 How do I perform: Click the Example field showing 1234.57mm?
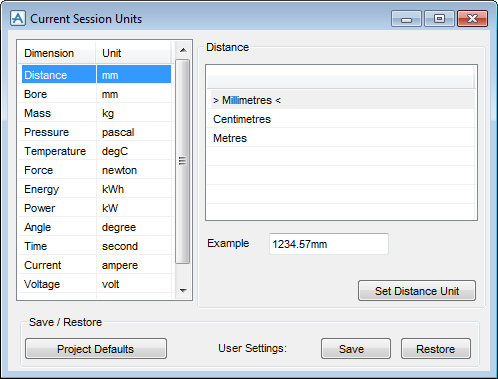pyautogui.click(x=329, y=244)
